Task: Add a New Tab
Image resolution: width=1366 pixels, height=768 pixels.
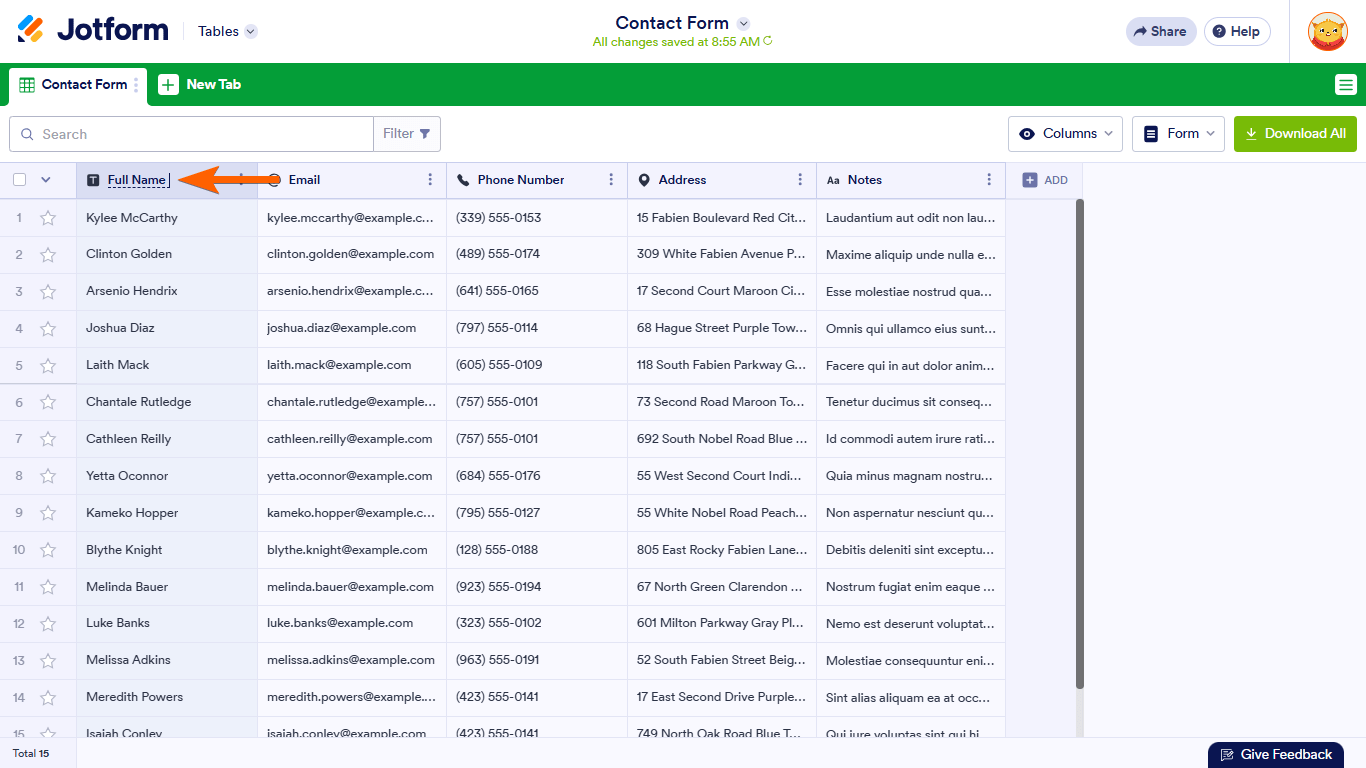Action: click(200, 85)
